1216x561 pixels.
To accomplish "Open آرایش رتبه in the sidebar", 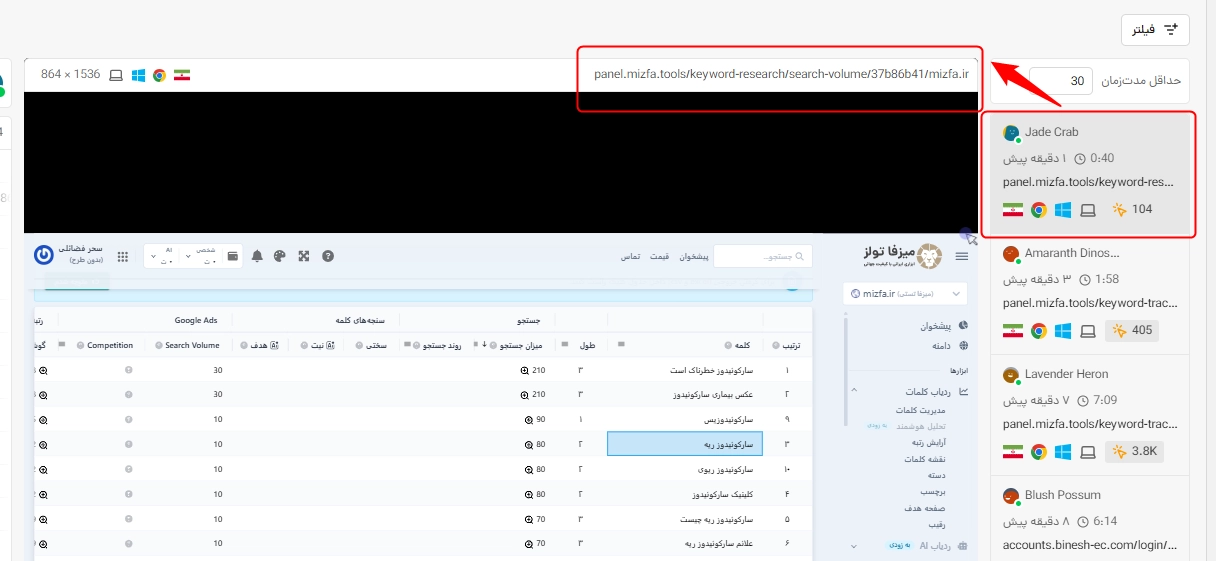I will pyautogui.click(x=929, y=441).
